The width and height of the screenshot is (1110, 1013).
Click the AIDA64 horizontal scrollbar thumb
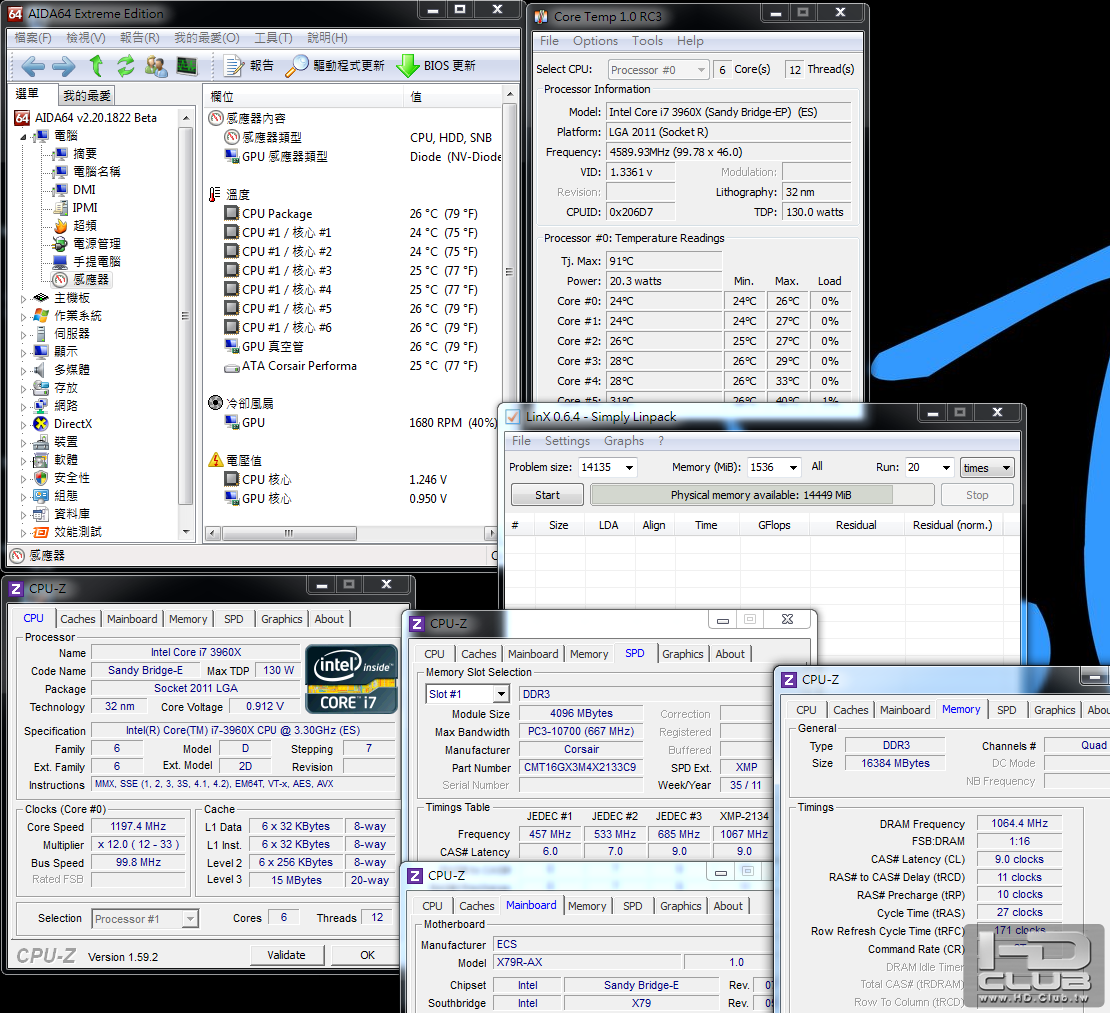(289, 533)
